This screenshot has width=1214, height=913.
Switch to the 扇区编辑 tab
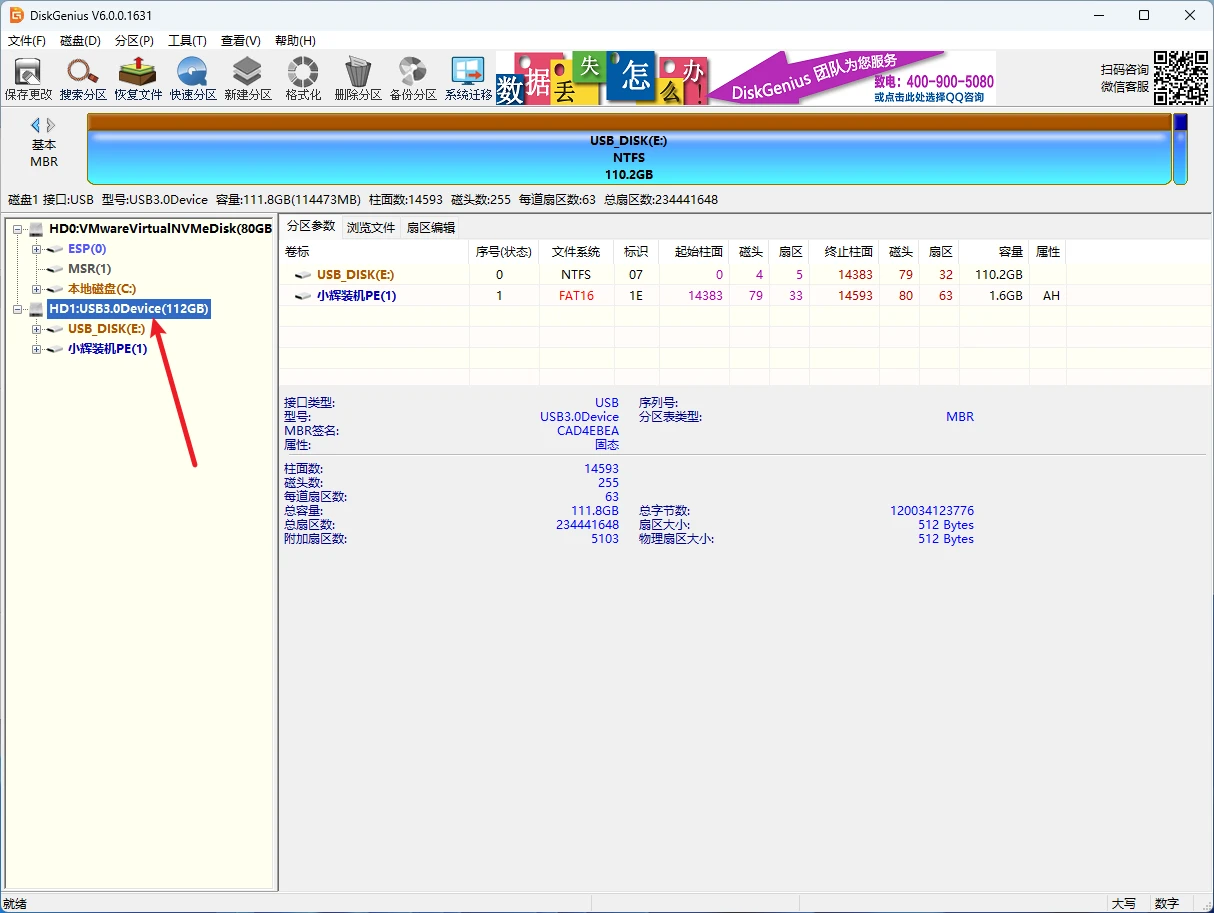click(431, 227)
